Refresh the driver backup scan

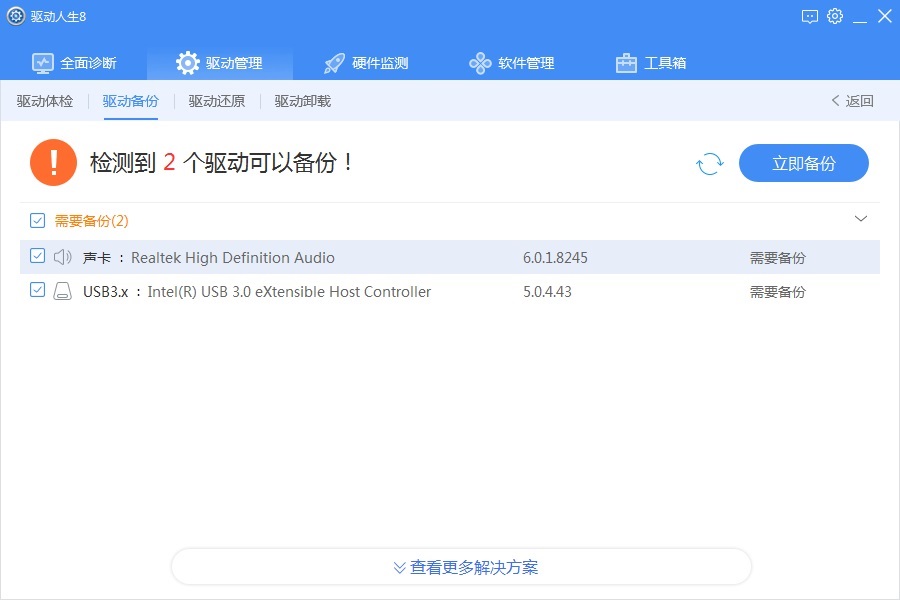click(x=710, y=163)
